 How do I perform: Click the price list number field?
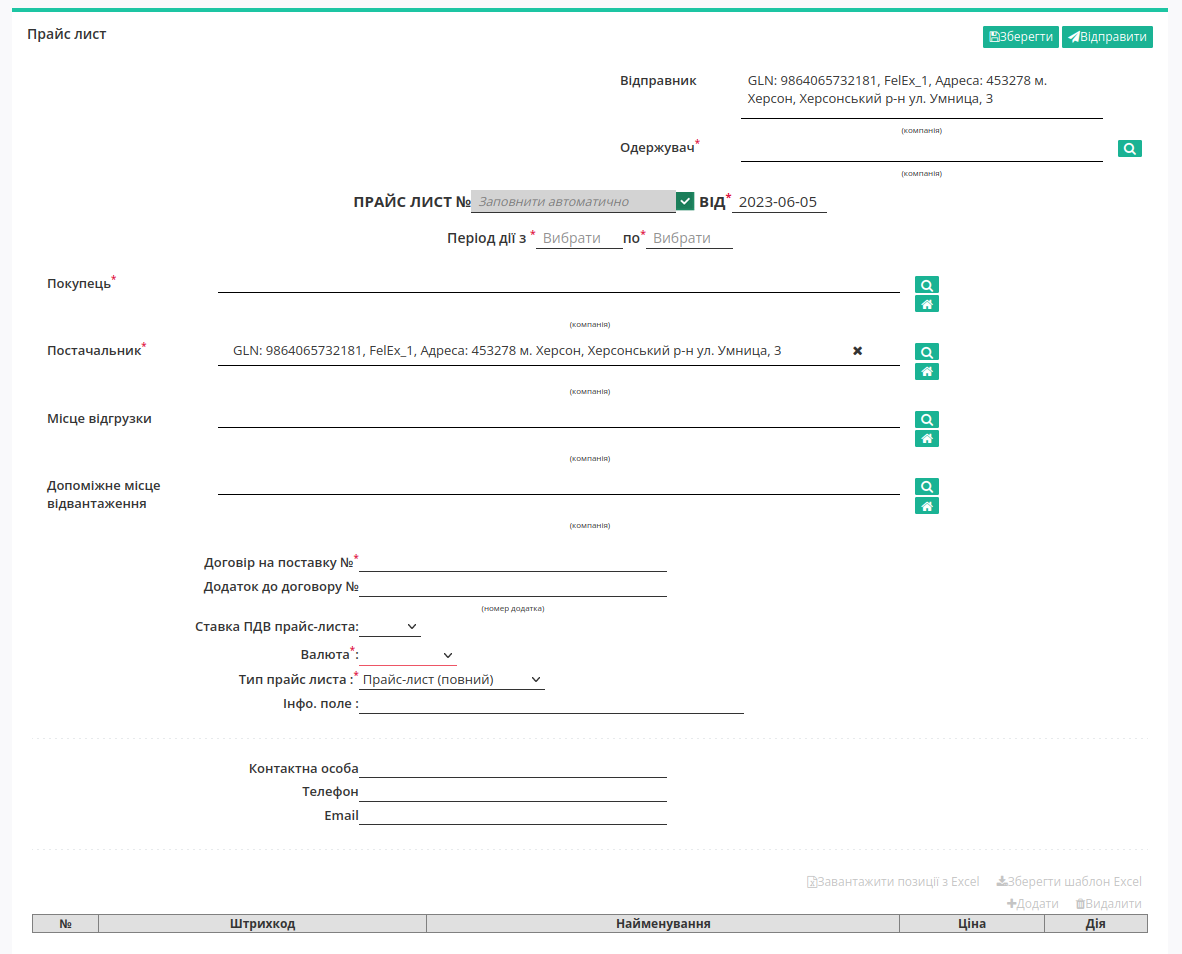(x=573, y=201)
